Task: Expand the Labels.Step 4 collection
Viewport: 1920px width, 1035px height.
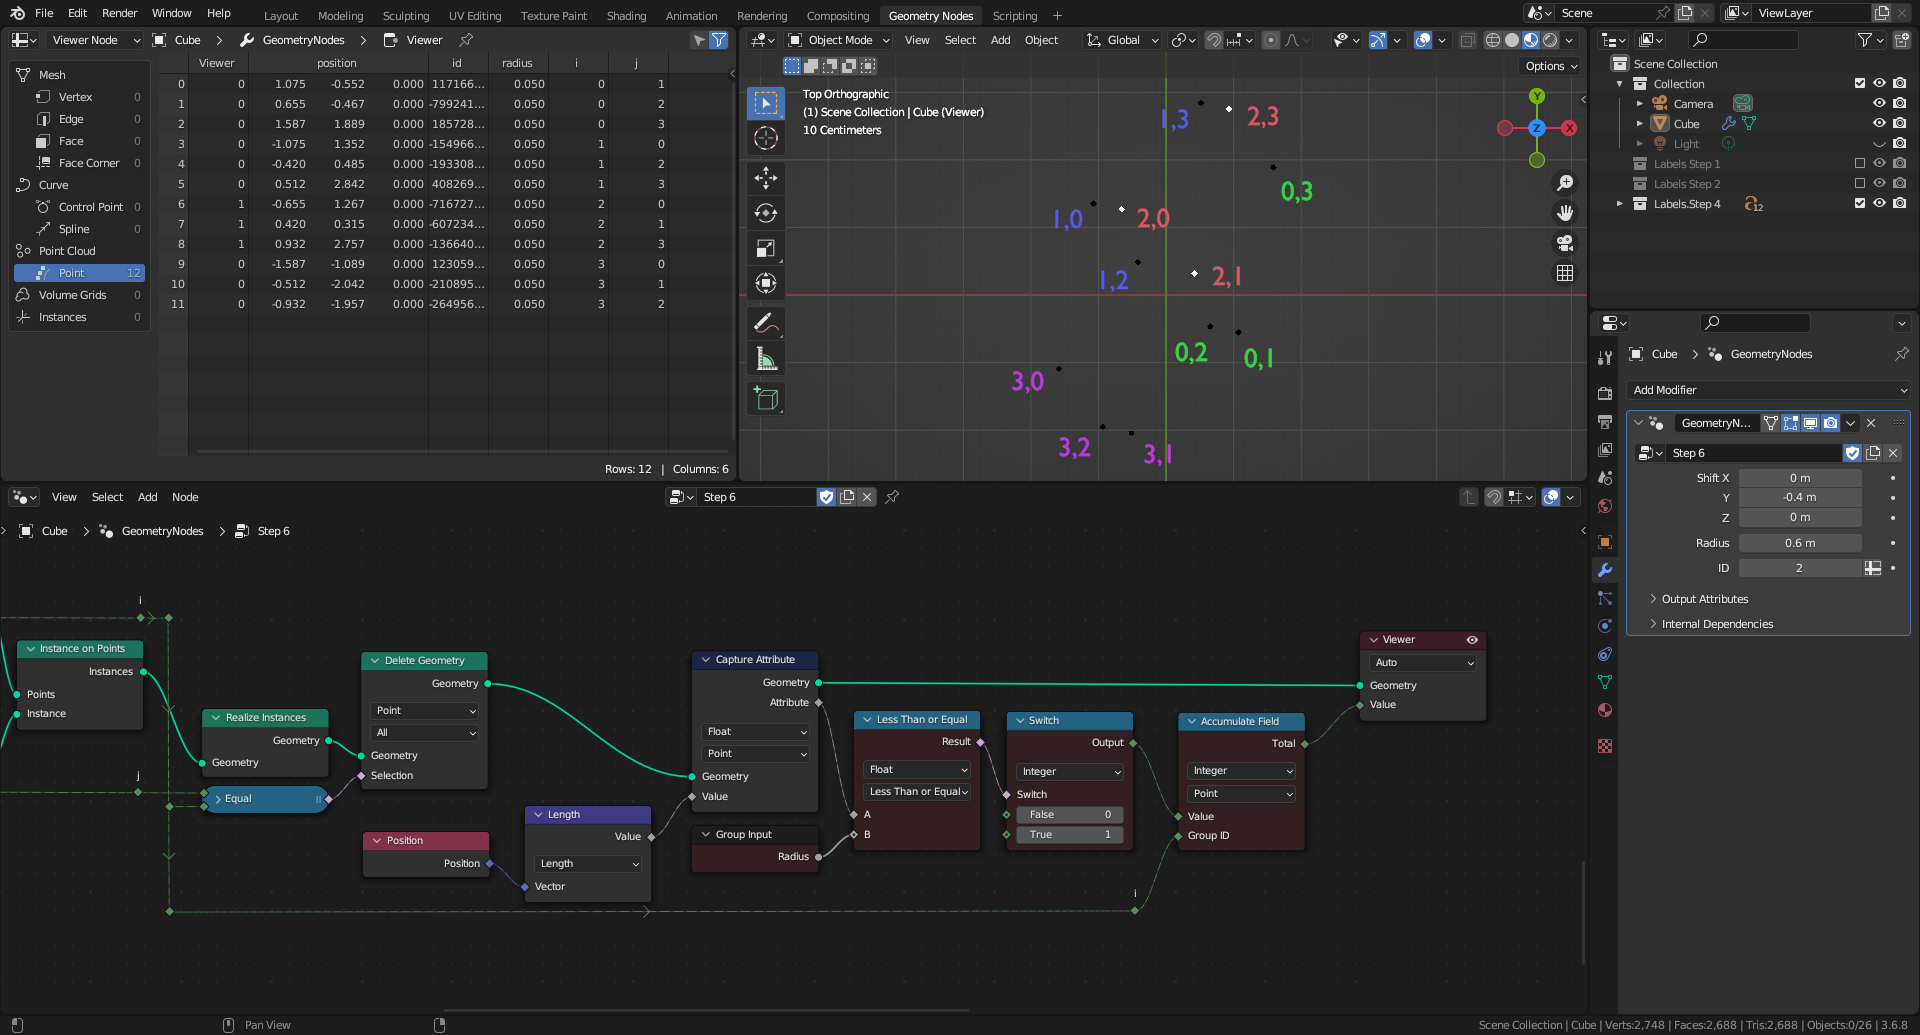Action: point(1620,204)
